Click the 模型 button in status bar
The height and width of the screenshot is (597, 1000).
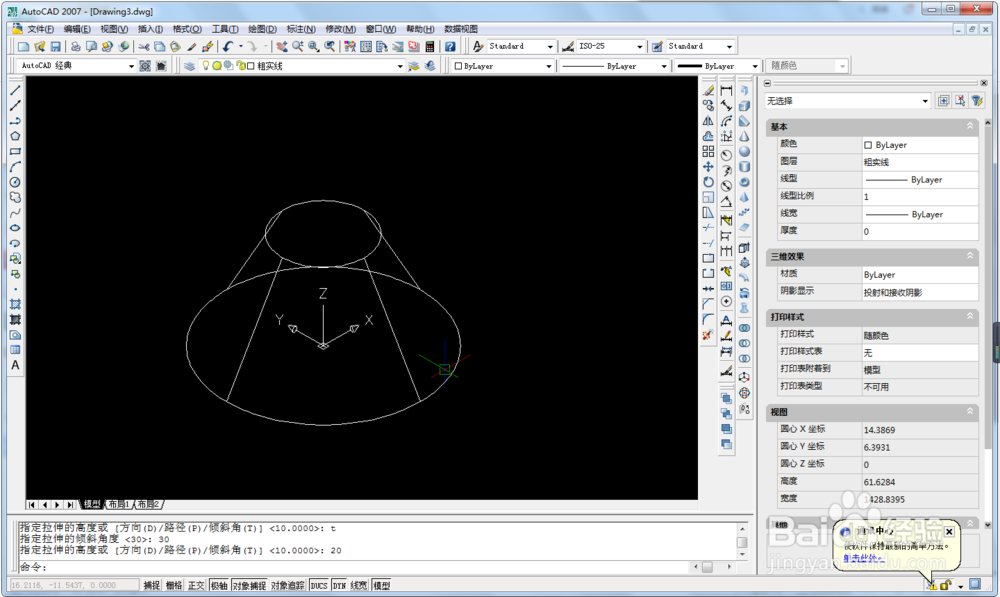pyautogui.click(x=381, y=585)
